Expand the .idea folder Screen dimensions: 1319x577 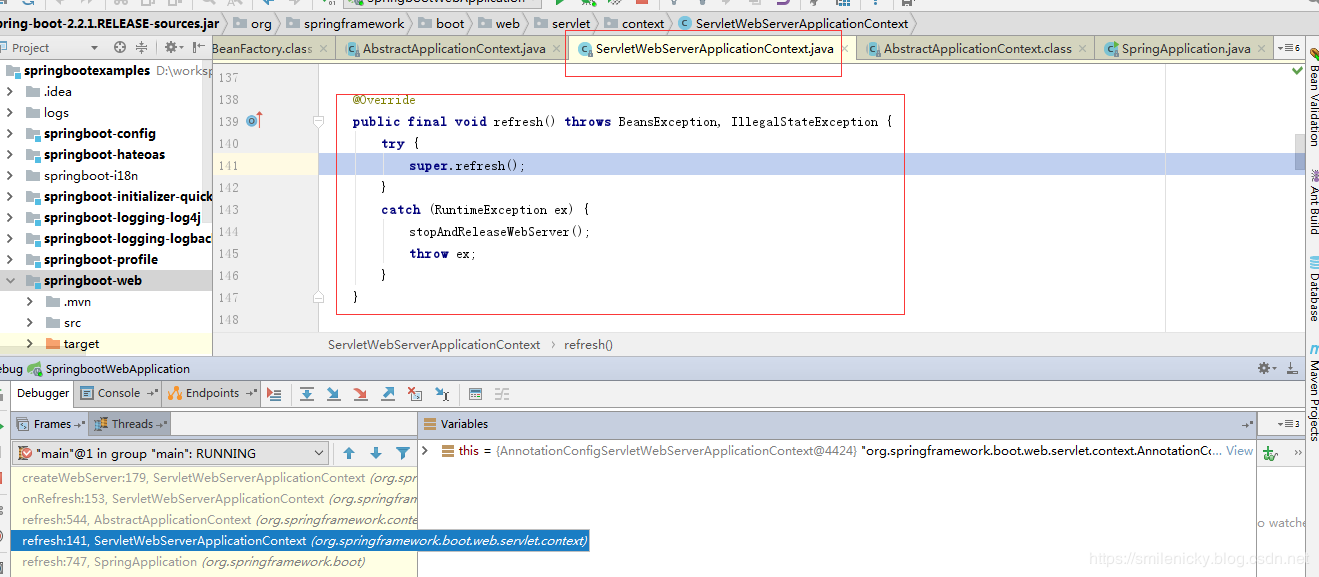tap(9, 91)
